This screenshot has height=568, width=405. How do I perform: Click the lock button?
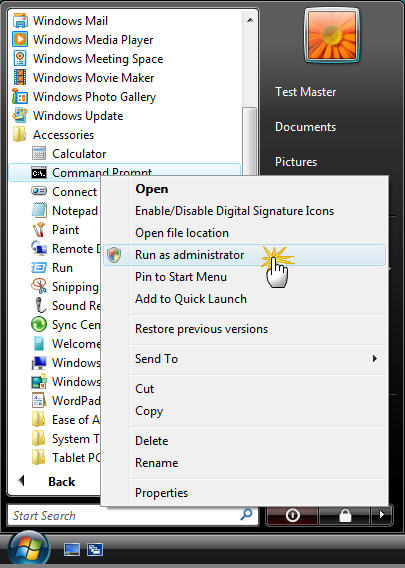point(345,515)
